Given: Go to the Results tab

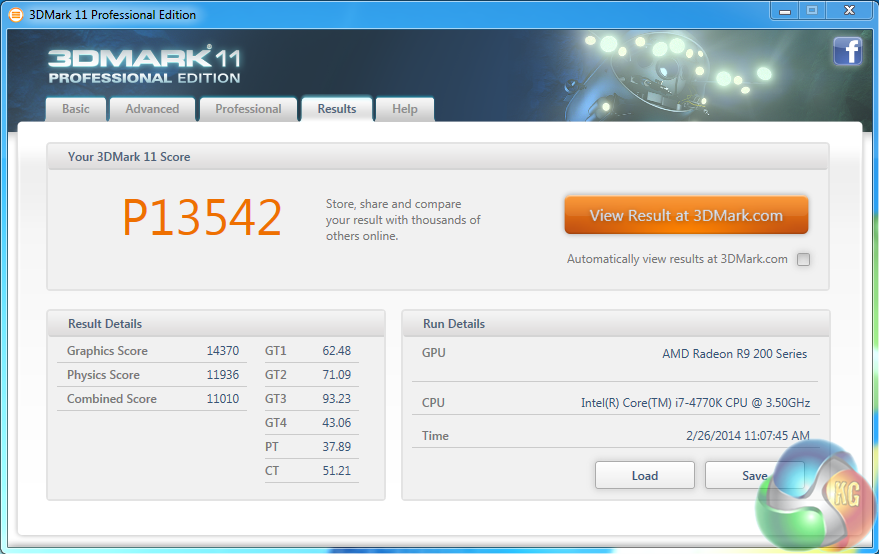Looking at the screenshot, I should point(337,109).
